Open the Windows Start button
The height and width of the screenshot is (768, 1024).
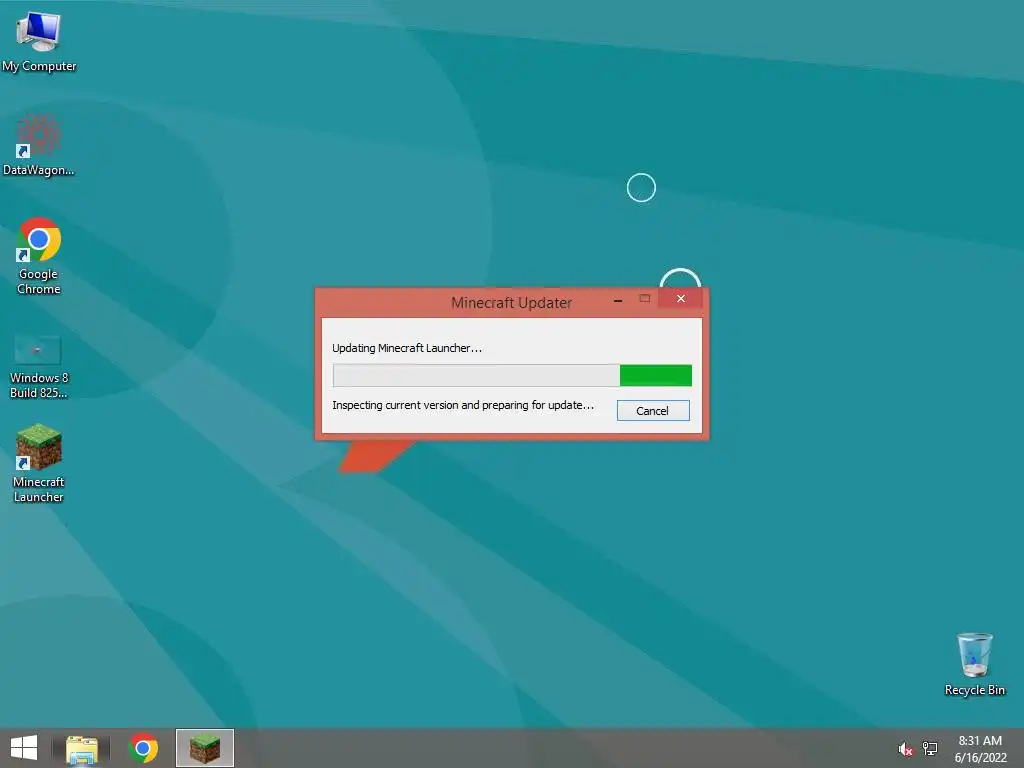click(24, 748)
